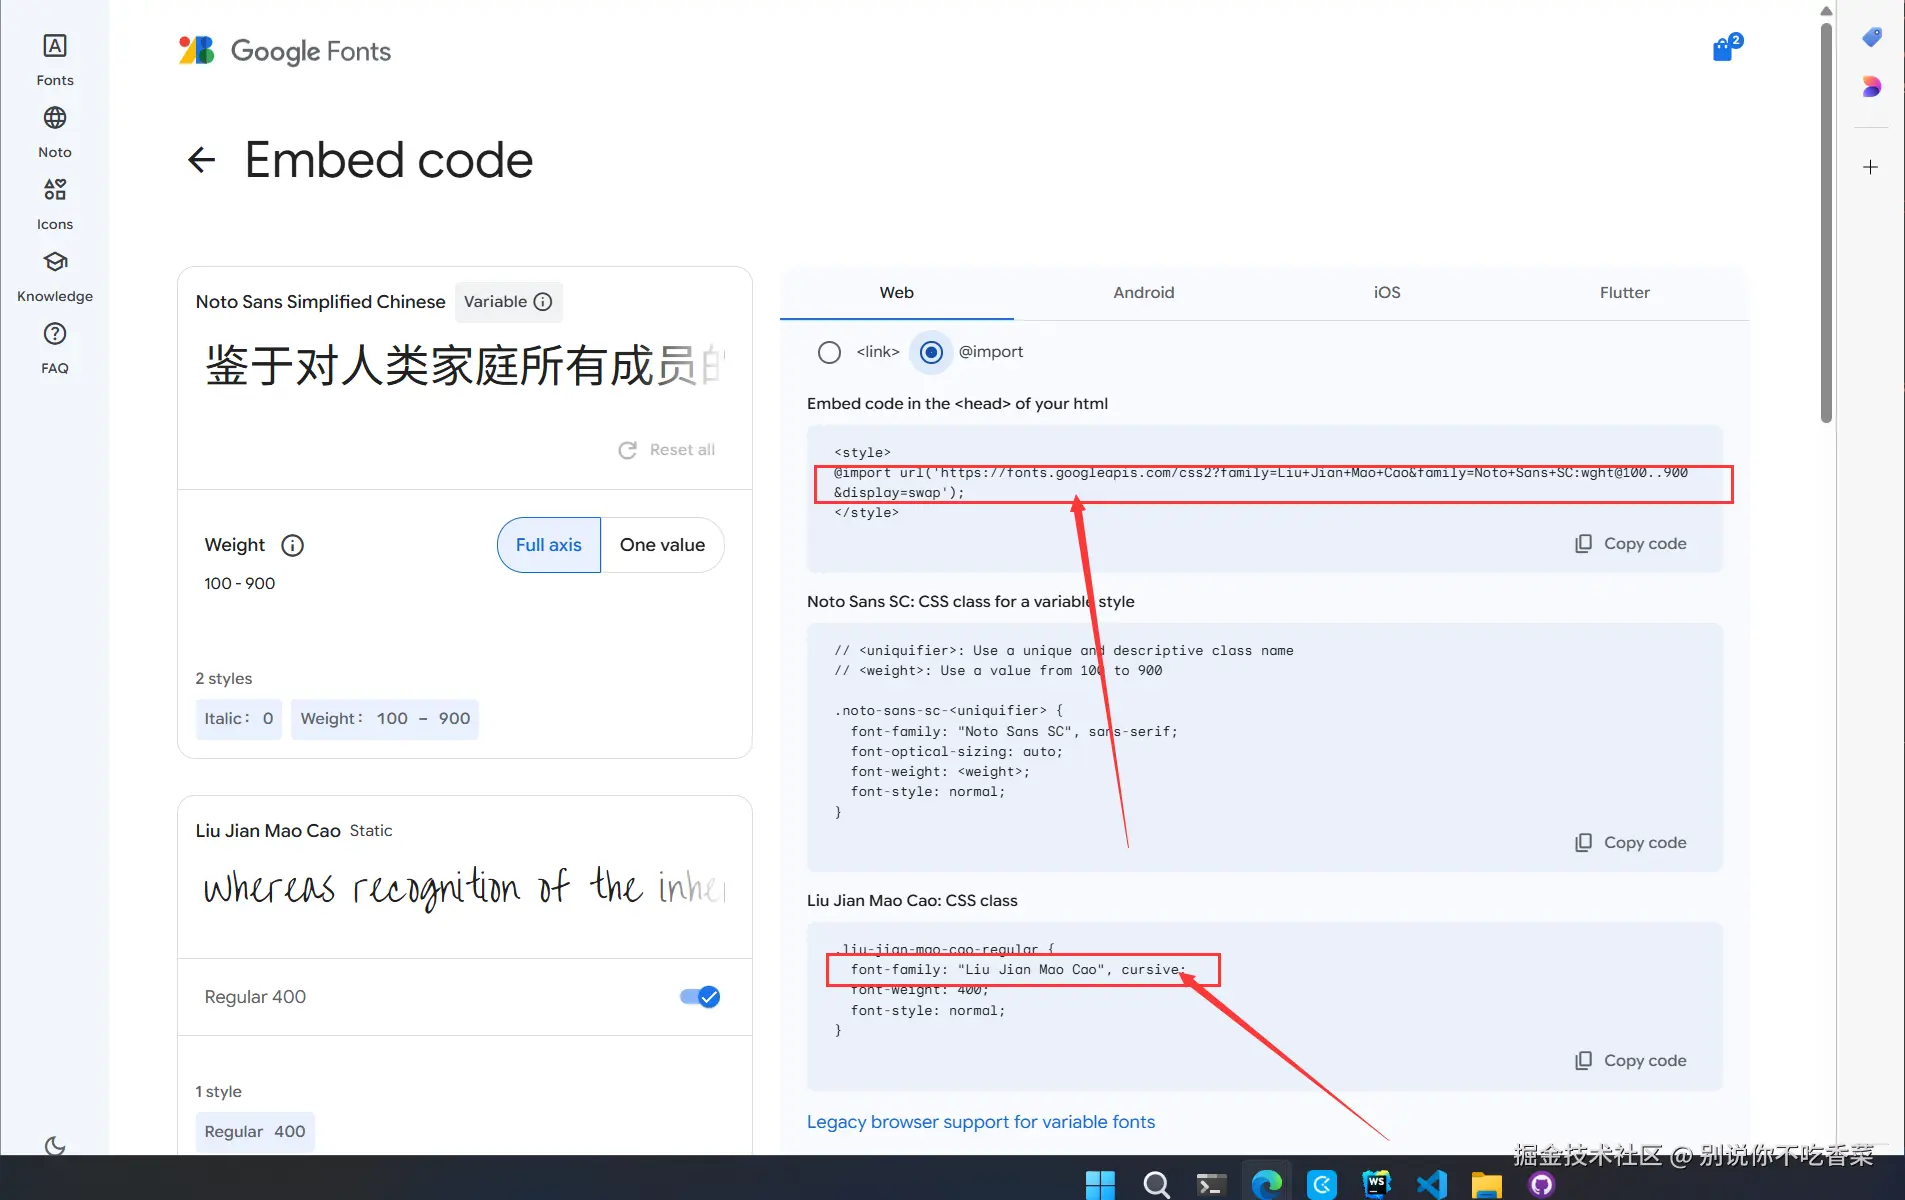
Task: Switch to the iOS tab
Action: tap(1387, 293)
